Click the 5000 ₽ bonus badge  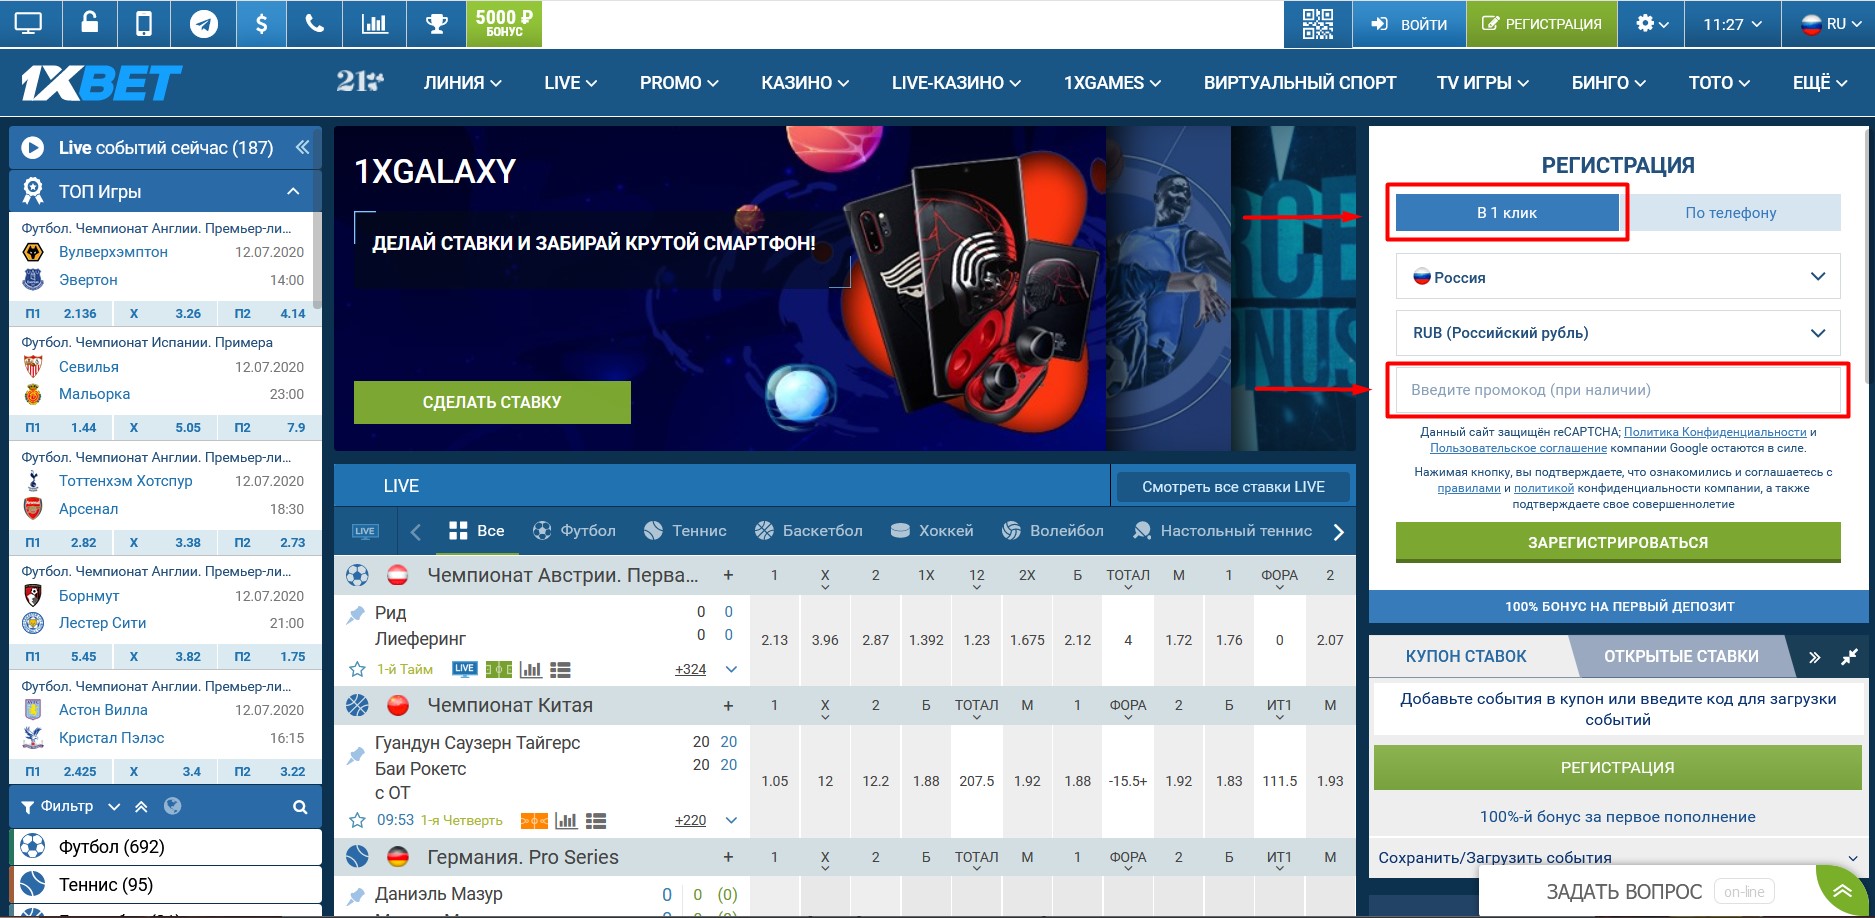[504, 23]
